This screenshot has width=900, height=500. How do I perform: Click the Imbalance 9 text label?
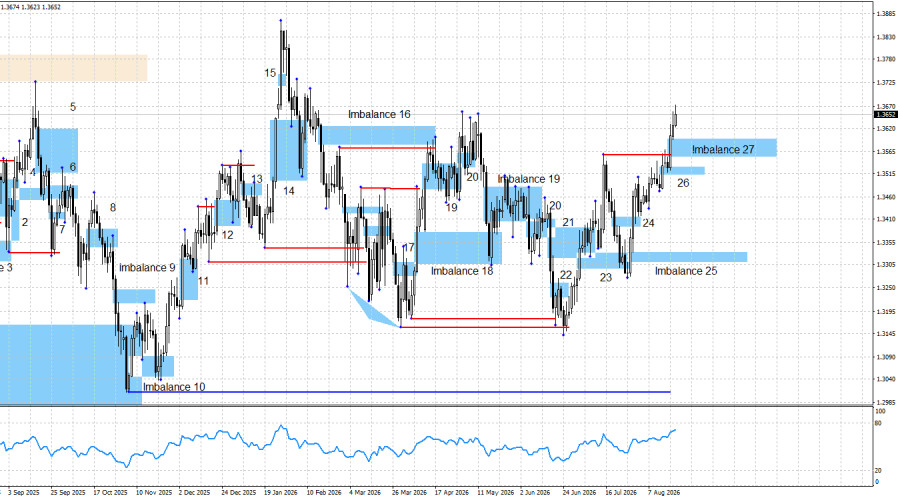click(147, 268)
